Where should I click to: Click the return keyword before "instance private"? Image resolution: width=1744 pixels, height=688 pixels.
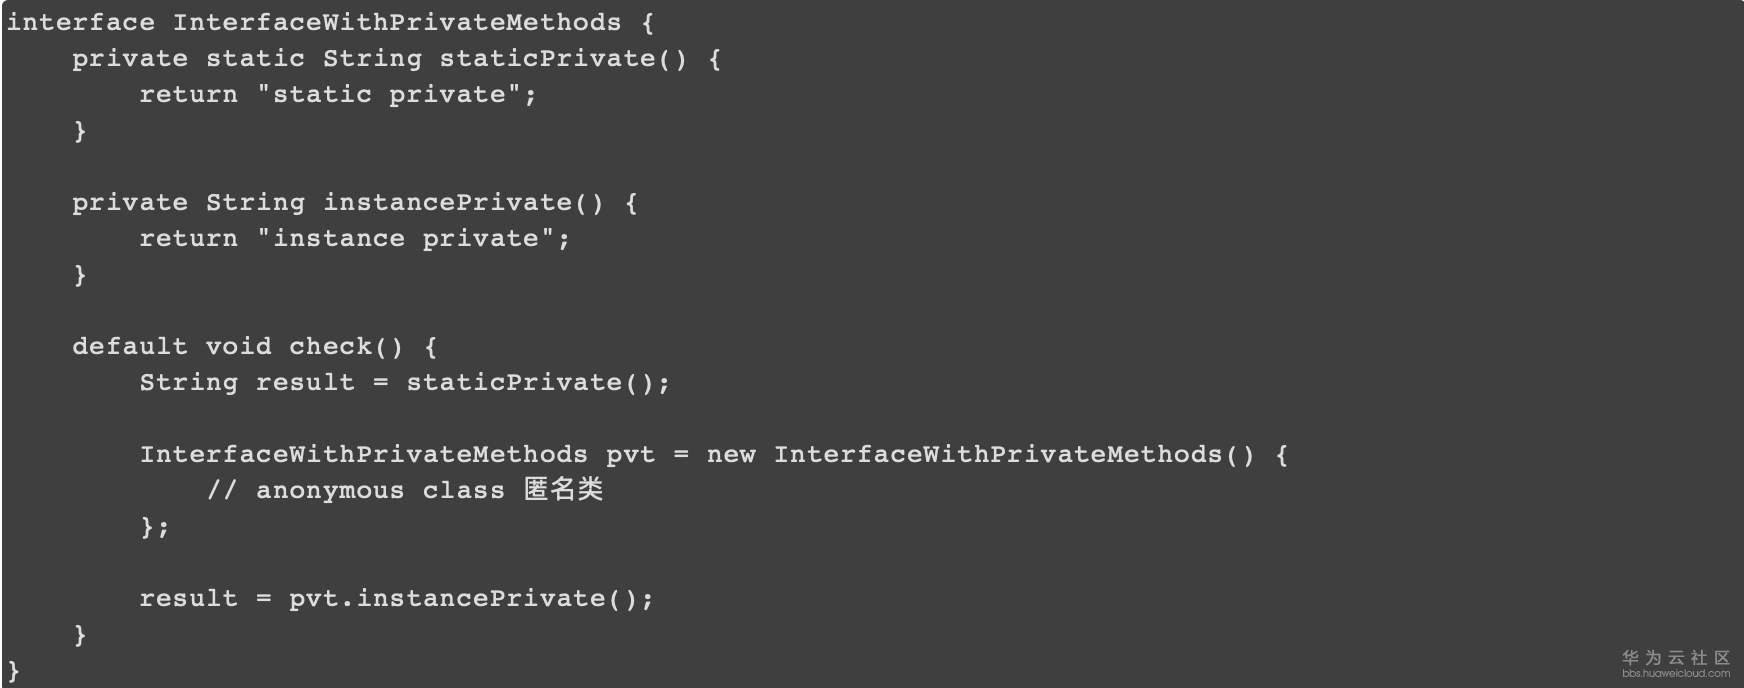pos(188,239)
